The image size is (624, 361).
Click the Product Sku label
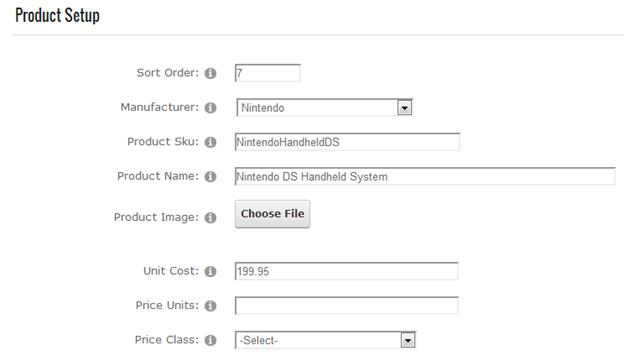click(x=163, y=142)
